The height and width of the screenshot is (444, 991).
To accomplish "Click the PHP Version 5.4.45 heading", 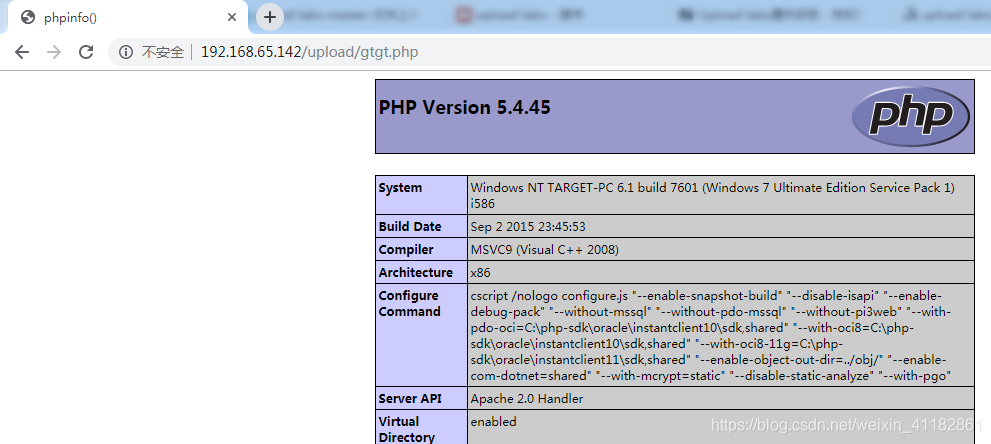I will coord(465,107).
